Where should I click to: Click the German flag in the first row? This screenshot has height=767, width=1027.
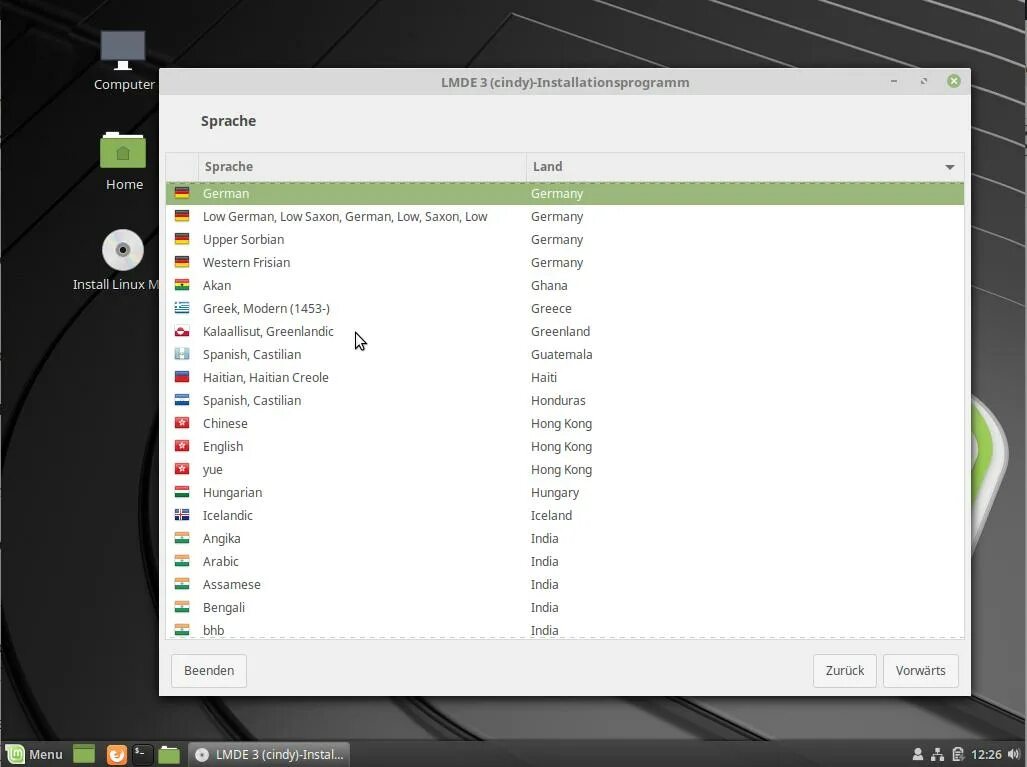[182, 193]
